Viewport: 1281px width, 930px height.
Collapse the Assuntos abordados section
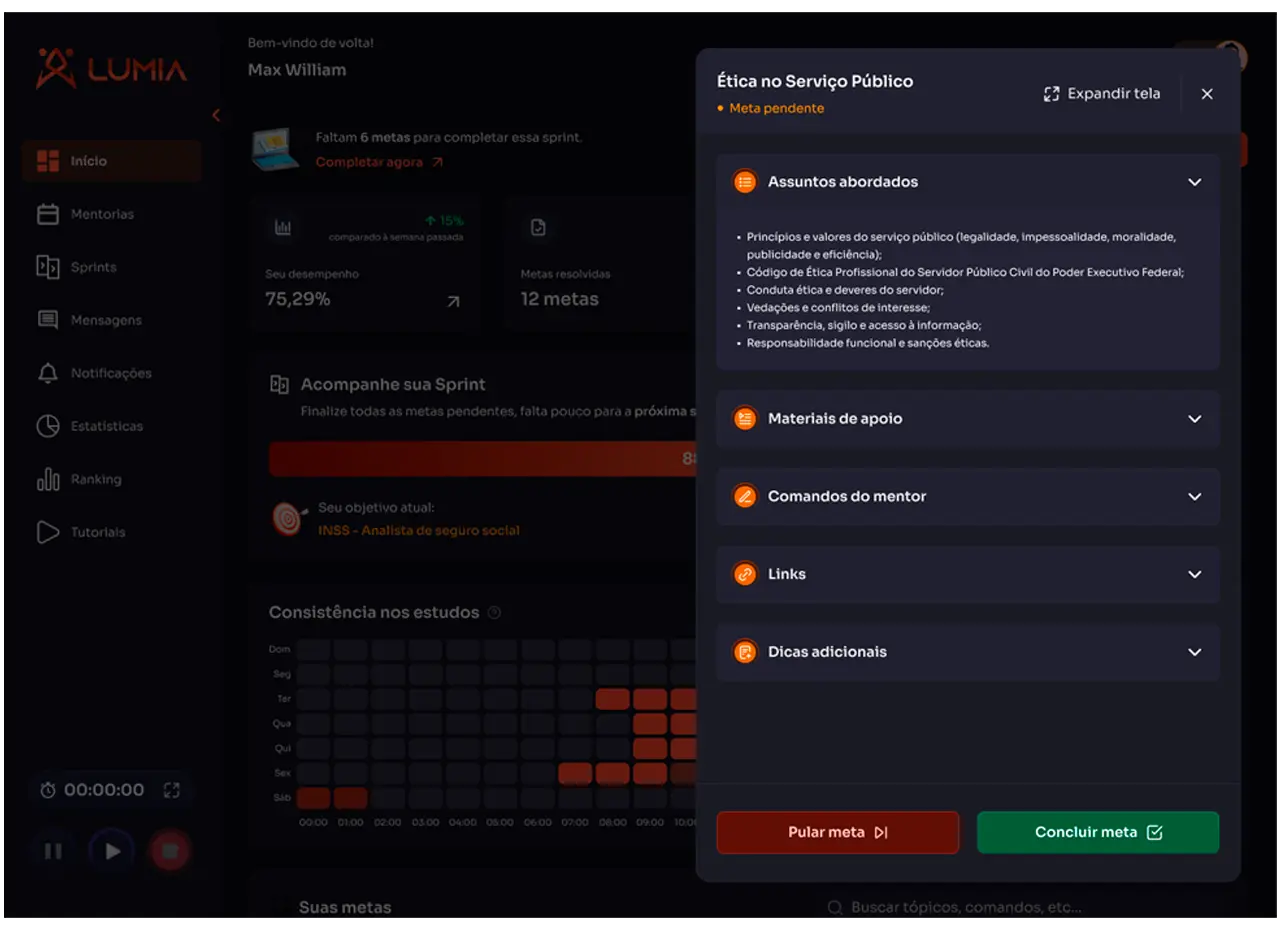1194,182
